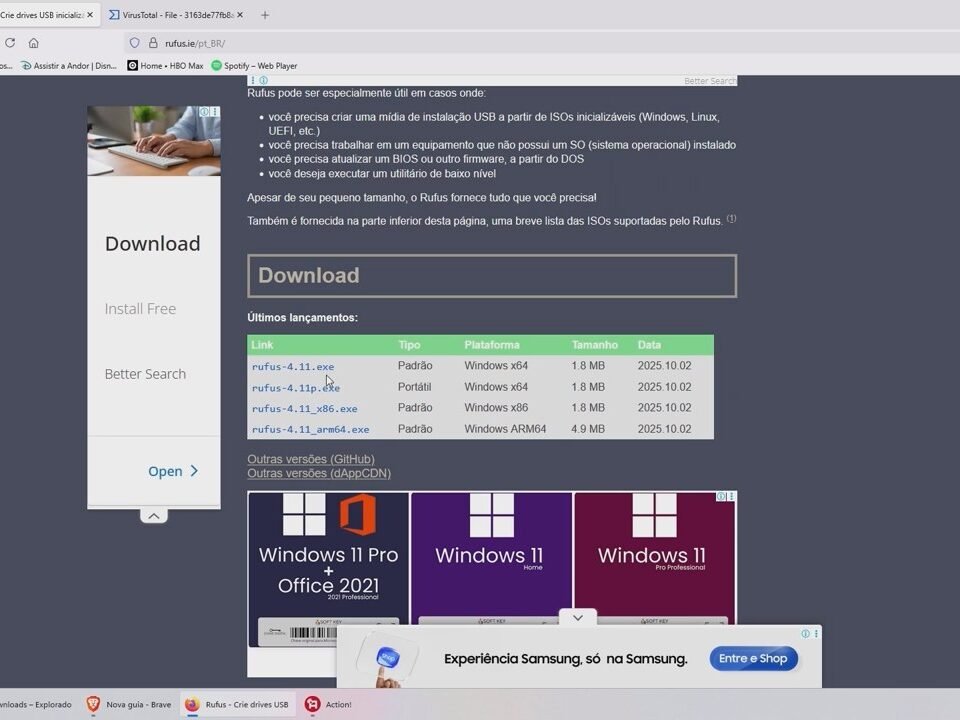Close the VirusTotal tab
Viewport: 960px width, 720px height.
[x=243, y=15]
